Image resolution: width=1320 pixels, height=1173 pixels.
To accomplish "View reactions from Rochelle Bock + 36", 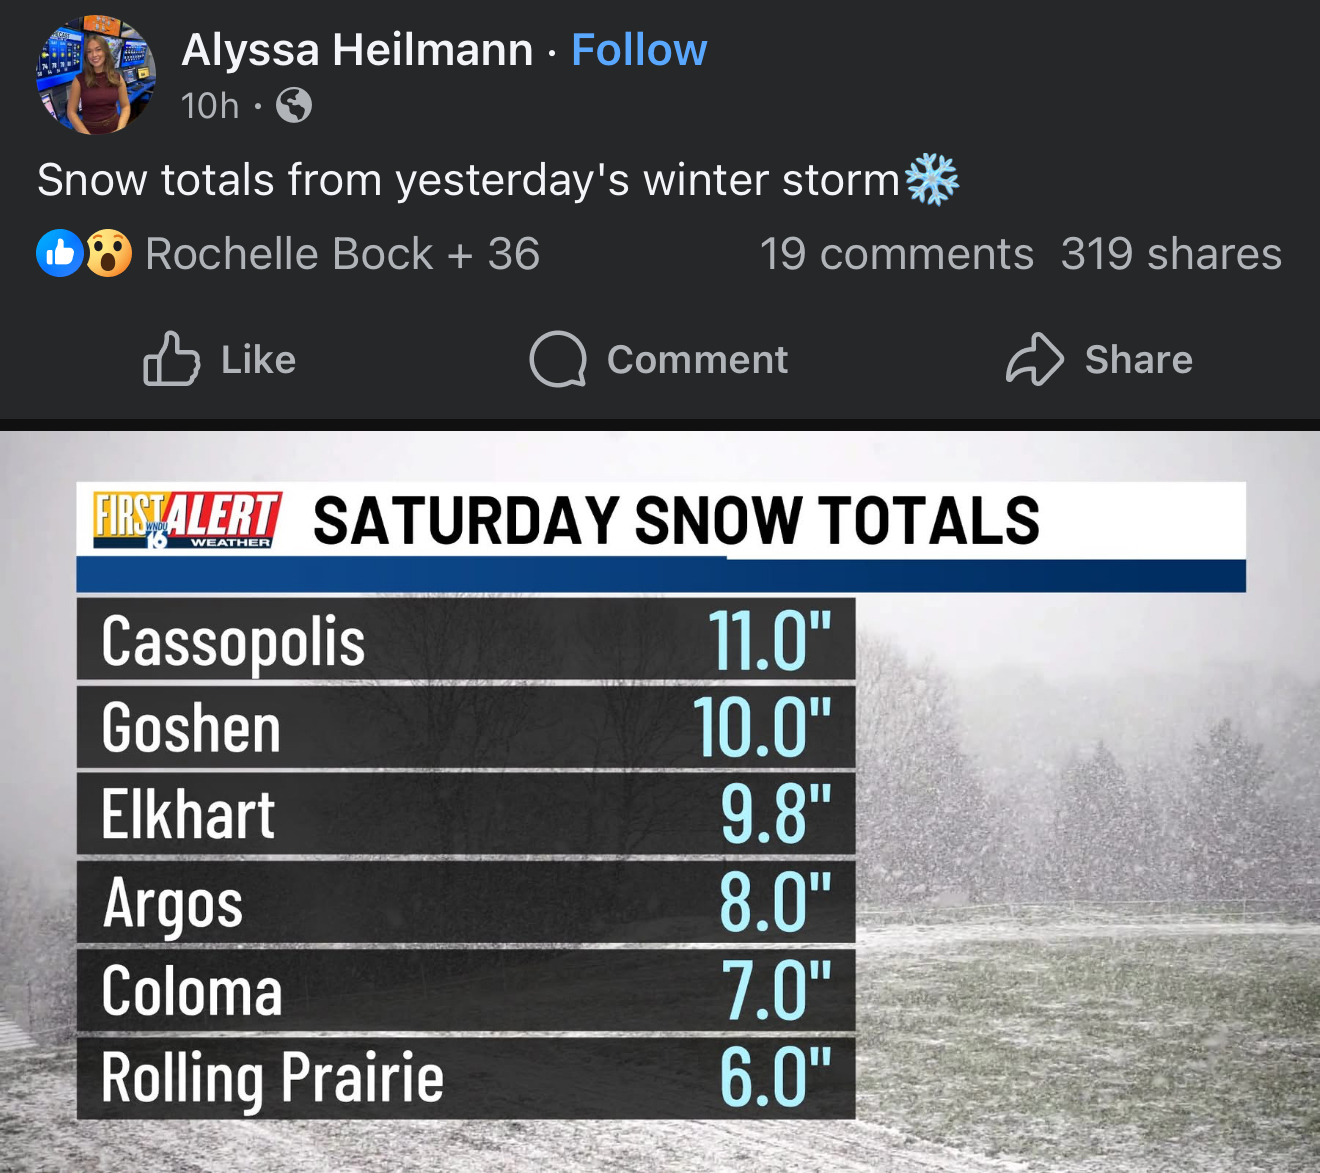I will pyautogui.click(x=342, y=254).
